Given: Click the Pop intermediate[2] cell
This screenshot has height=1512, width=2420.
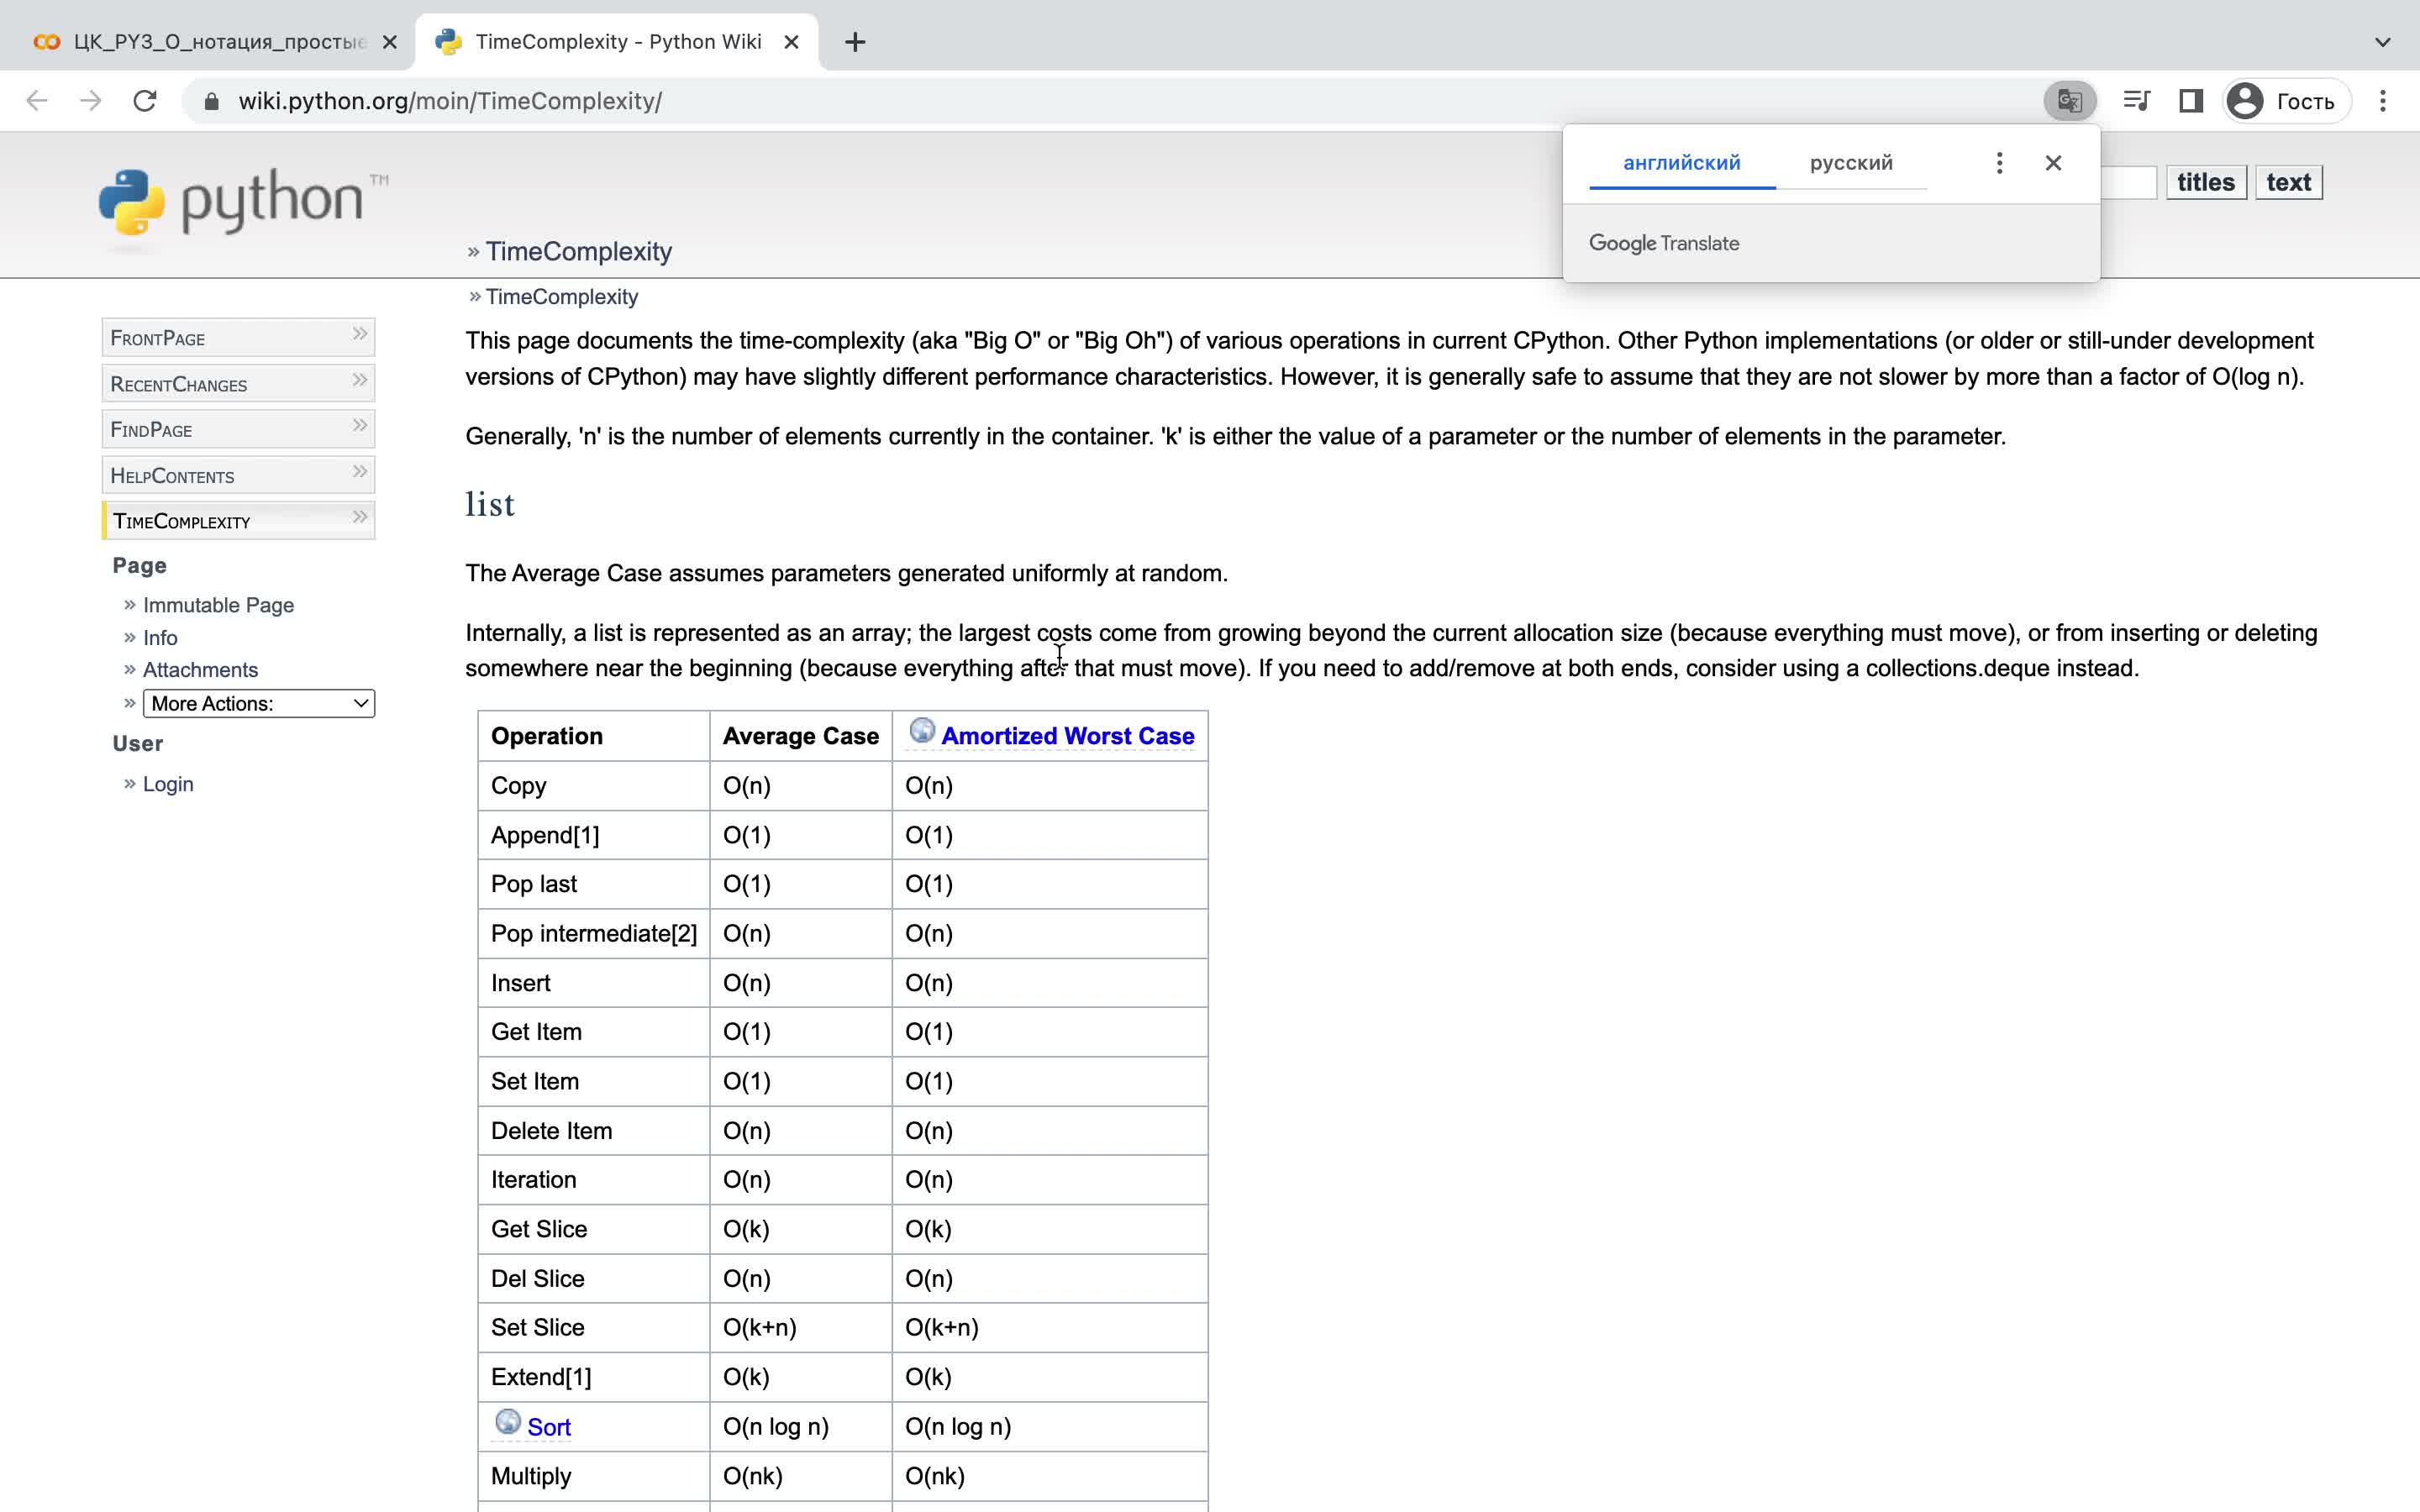Looking at the screenshot, I should [x=594, y=934].
